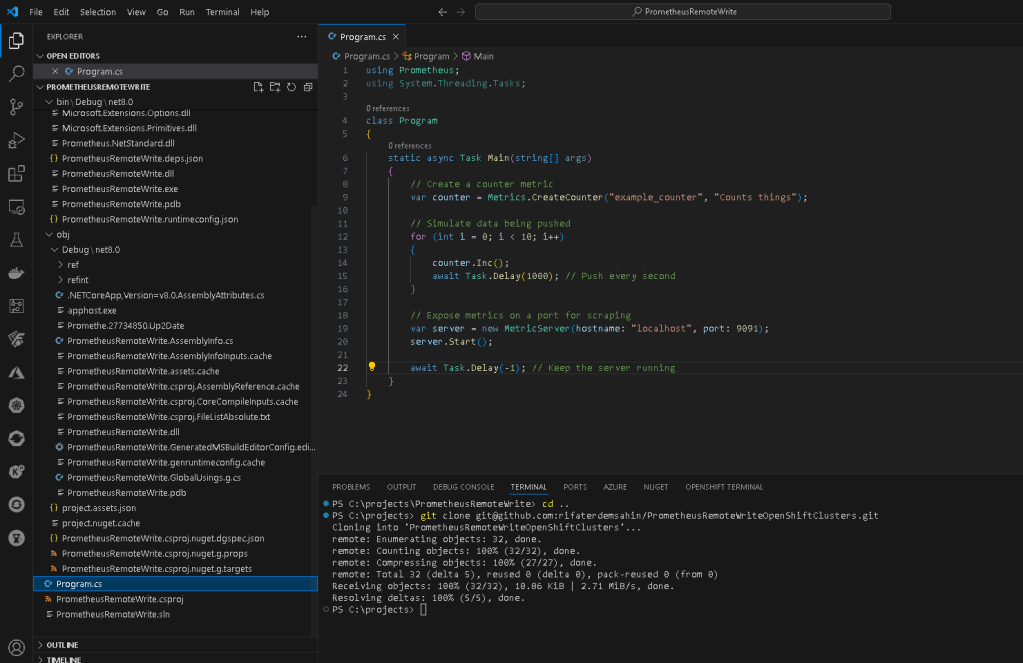The height and width of the screenshot is (663, 1023).
Task: Switch to the OpenShift Terminal tab
Action: [724, 487]
